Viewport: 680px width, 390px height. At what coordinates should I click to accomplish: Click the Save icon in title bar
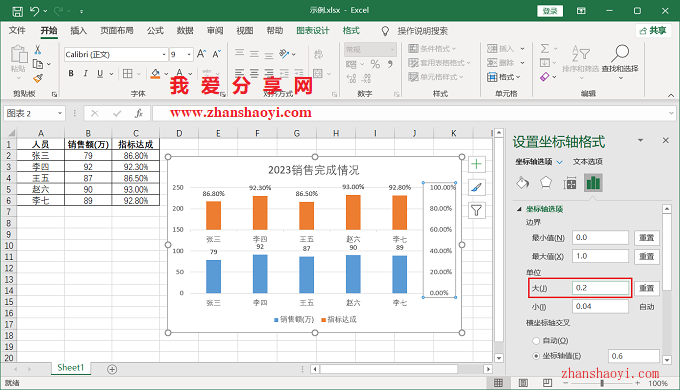tap(17, 11)
